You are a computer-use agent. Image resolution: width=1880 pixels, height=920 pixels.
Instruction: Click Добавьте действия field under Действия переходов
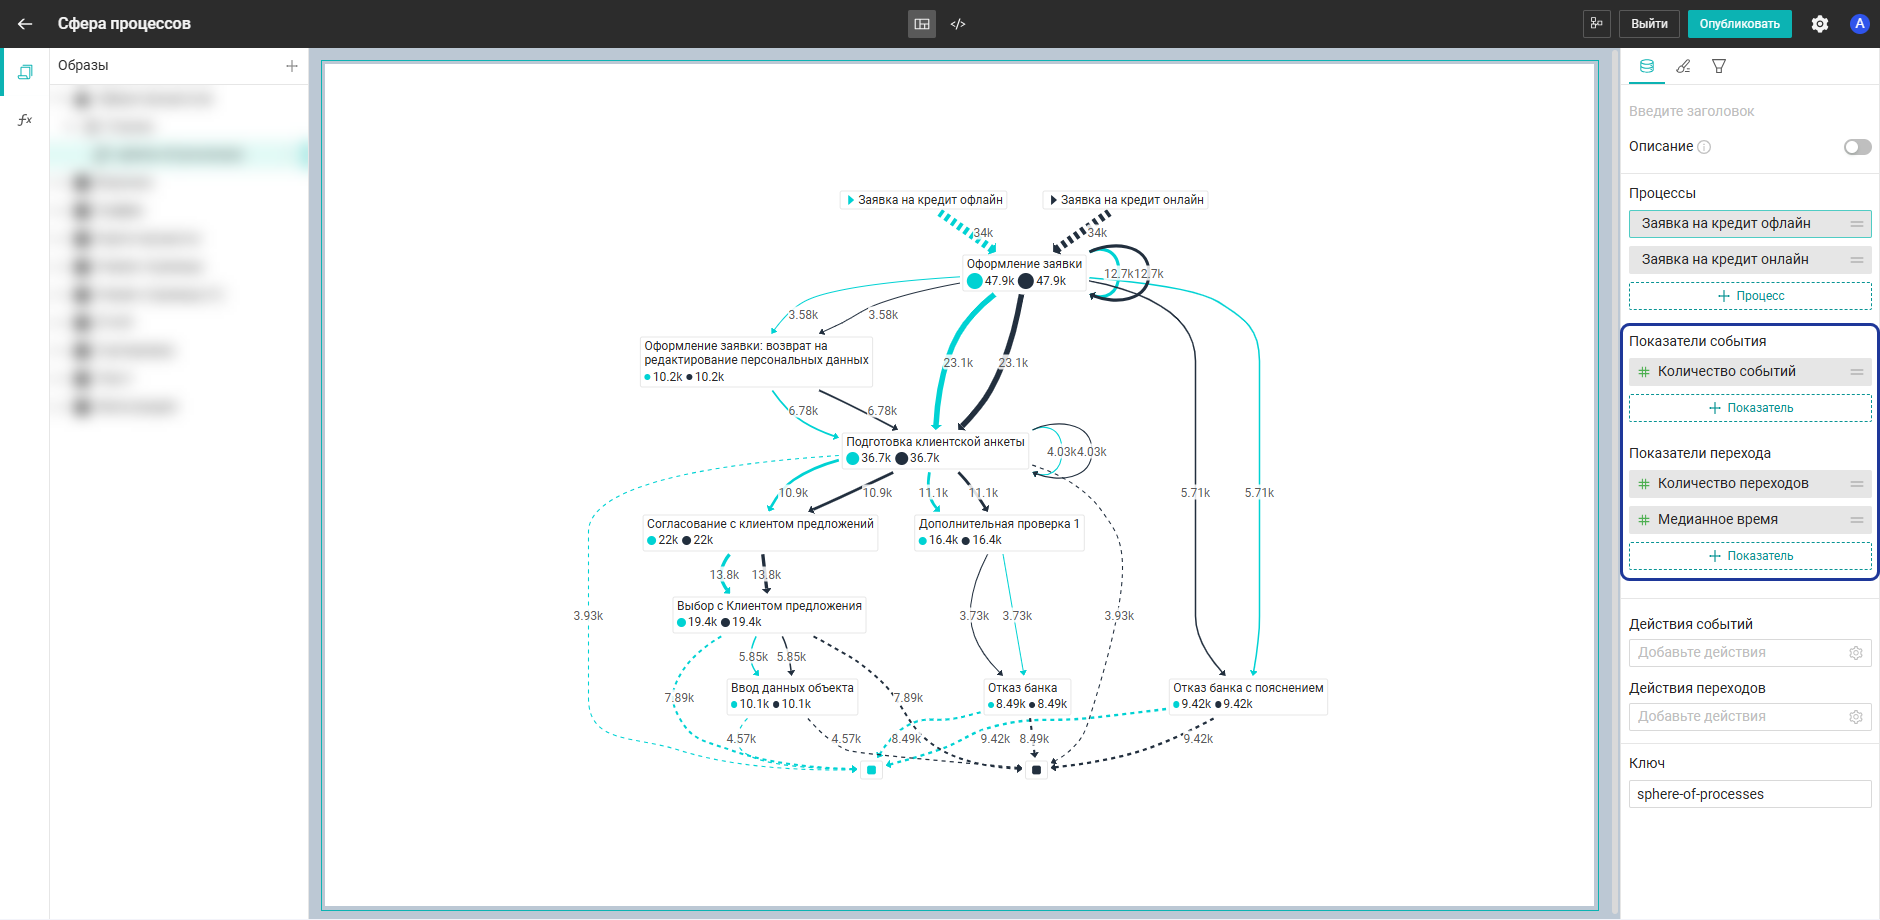tap(1750, 717)
